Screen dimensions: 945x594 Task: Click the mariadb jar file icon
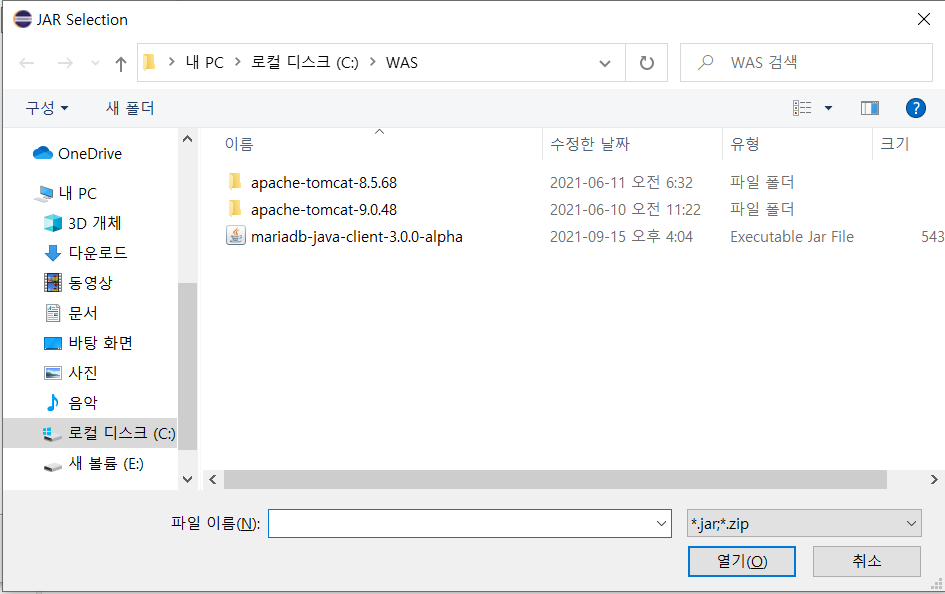(235, 236)
